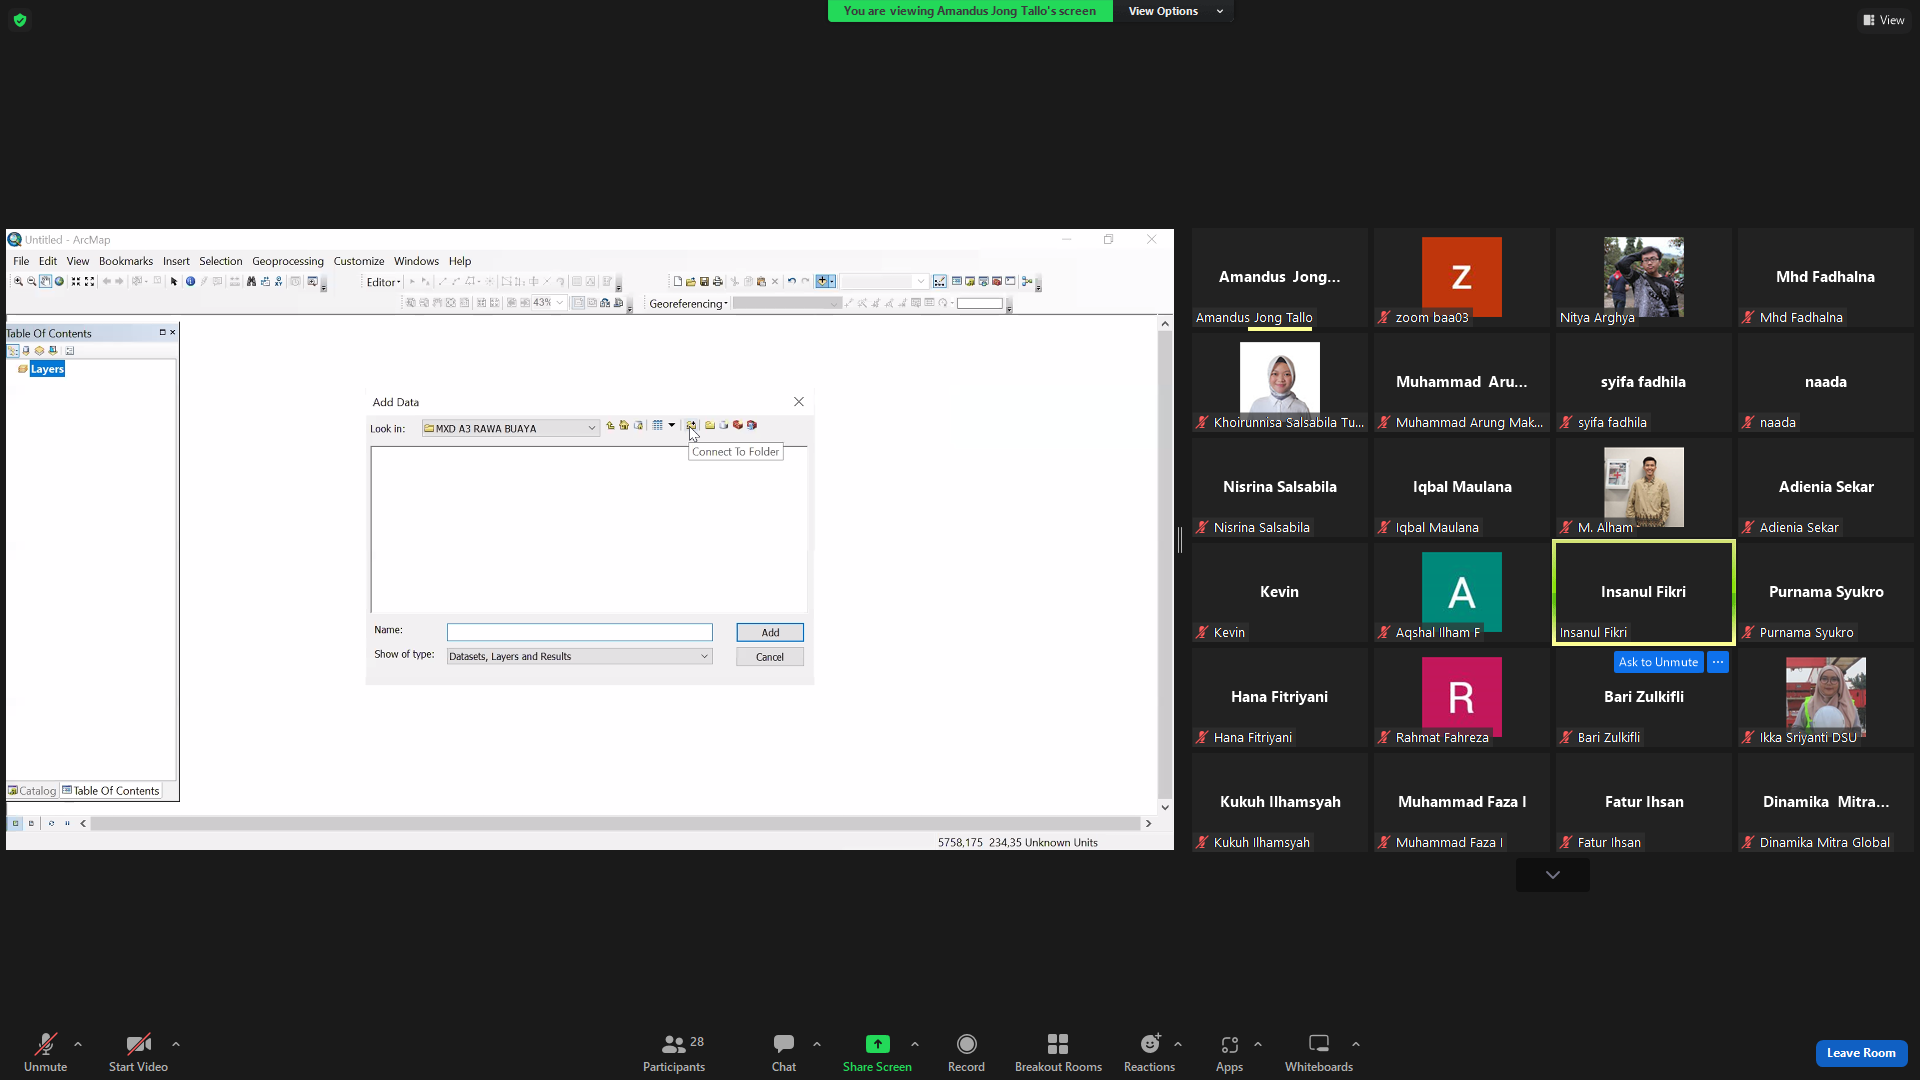Click the Open map document icon
Viewport: 1920px width, 1080px height.
point(691,282)
